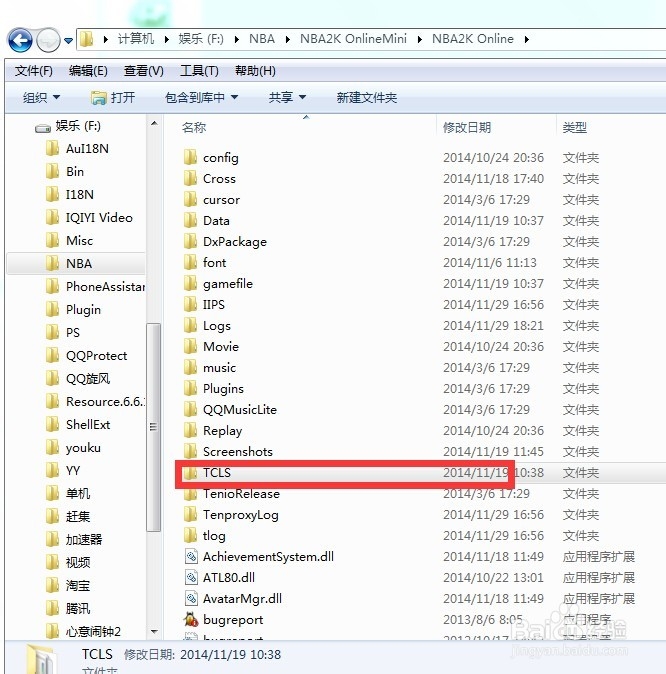Select the IQIYI Video folder in sidebar
666x674 pixels.
(89, 218)
